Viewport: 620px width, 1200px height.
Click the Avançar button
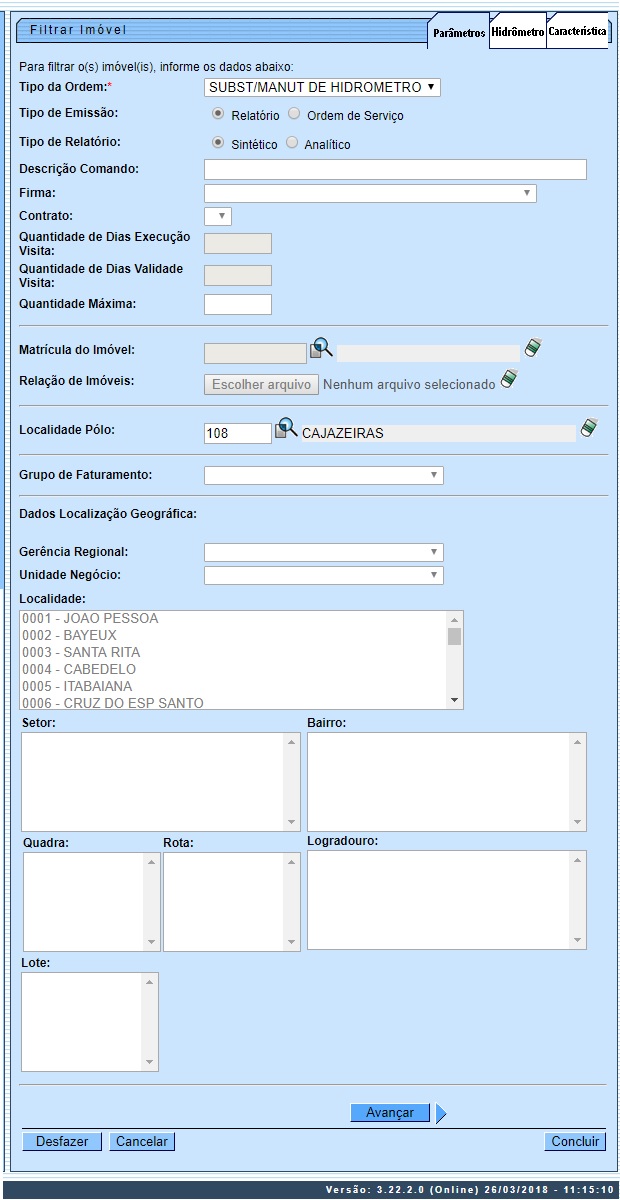coord(389,1113)
